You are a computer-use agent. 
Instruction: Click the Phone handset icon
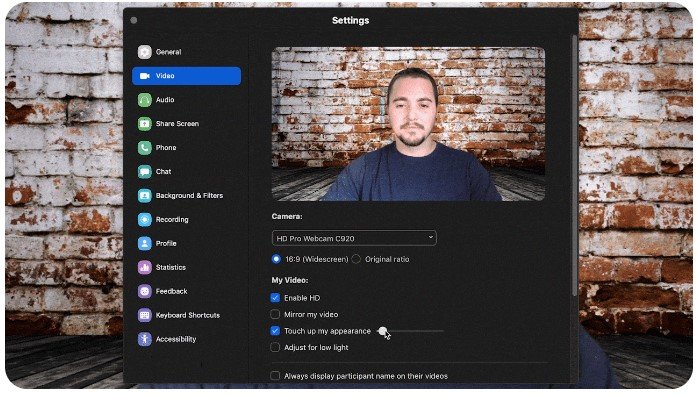pyautogui.click(x=144, y=147)
